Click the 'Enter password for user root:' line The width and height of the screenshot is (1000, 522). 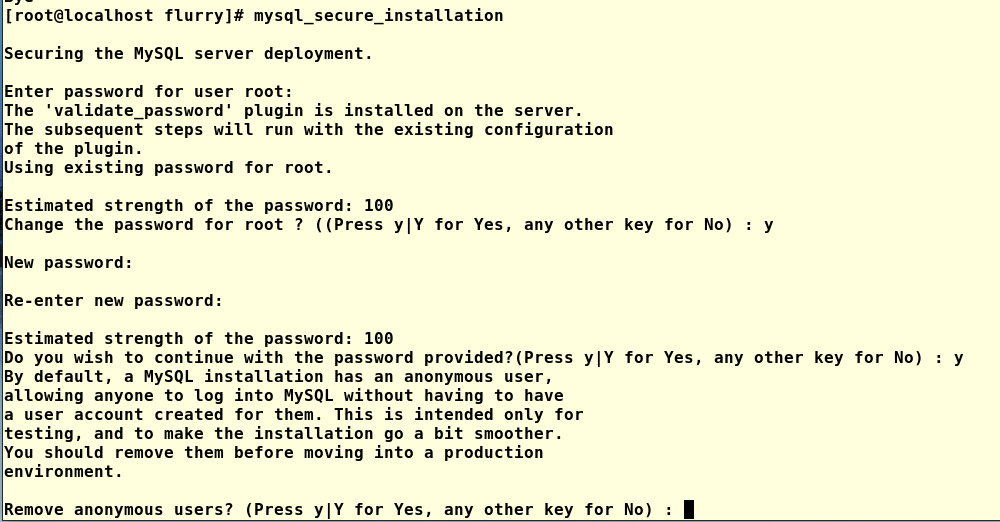click(x=148, y=92)
